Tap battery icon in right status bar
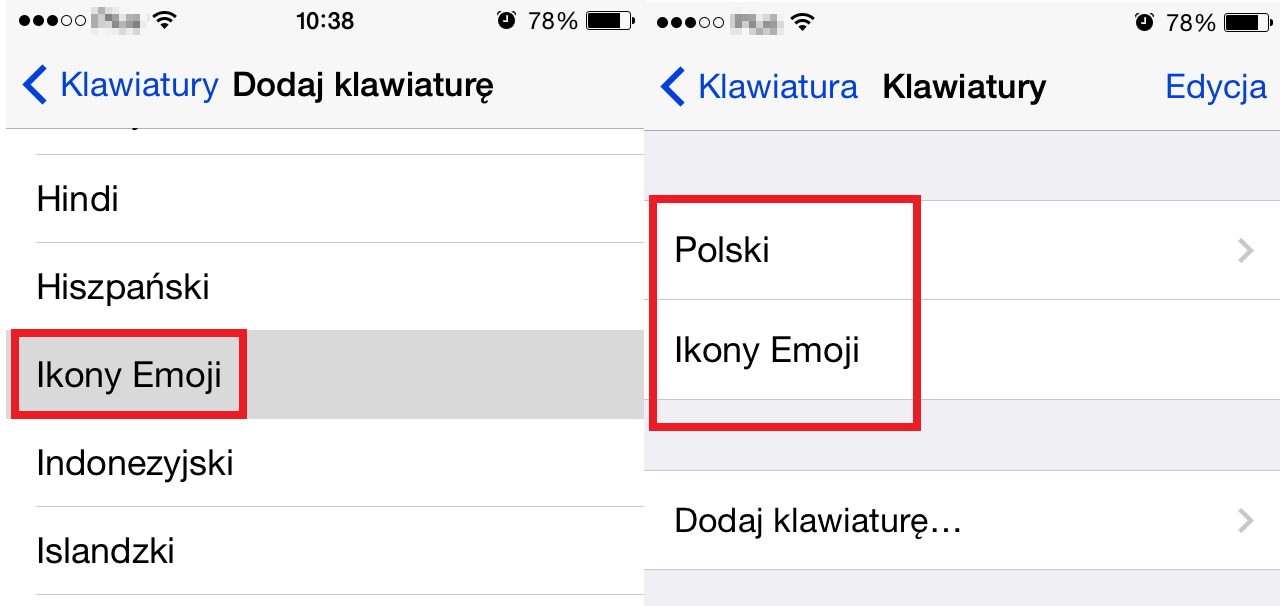This screenshot has height=606, width=1280. pyautogui.click(x=1246, y=22)
